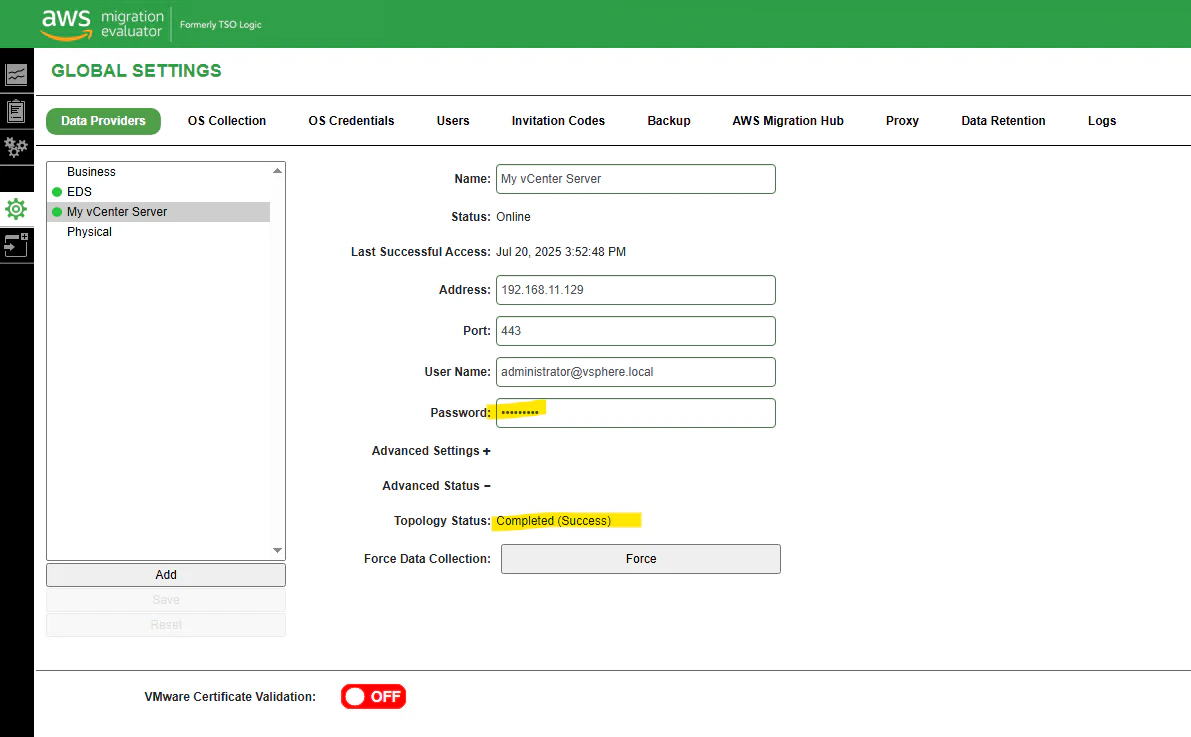Screen dimensions: 1191x737
Task: Open AWS Migration Hub tab
Action: pyautogui.click(x=788, y=121)
